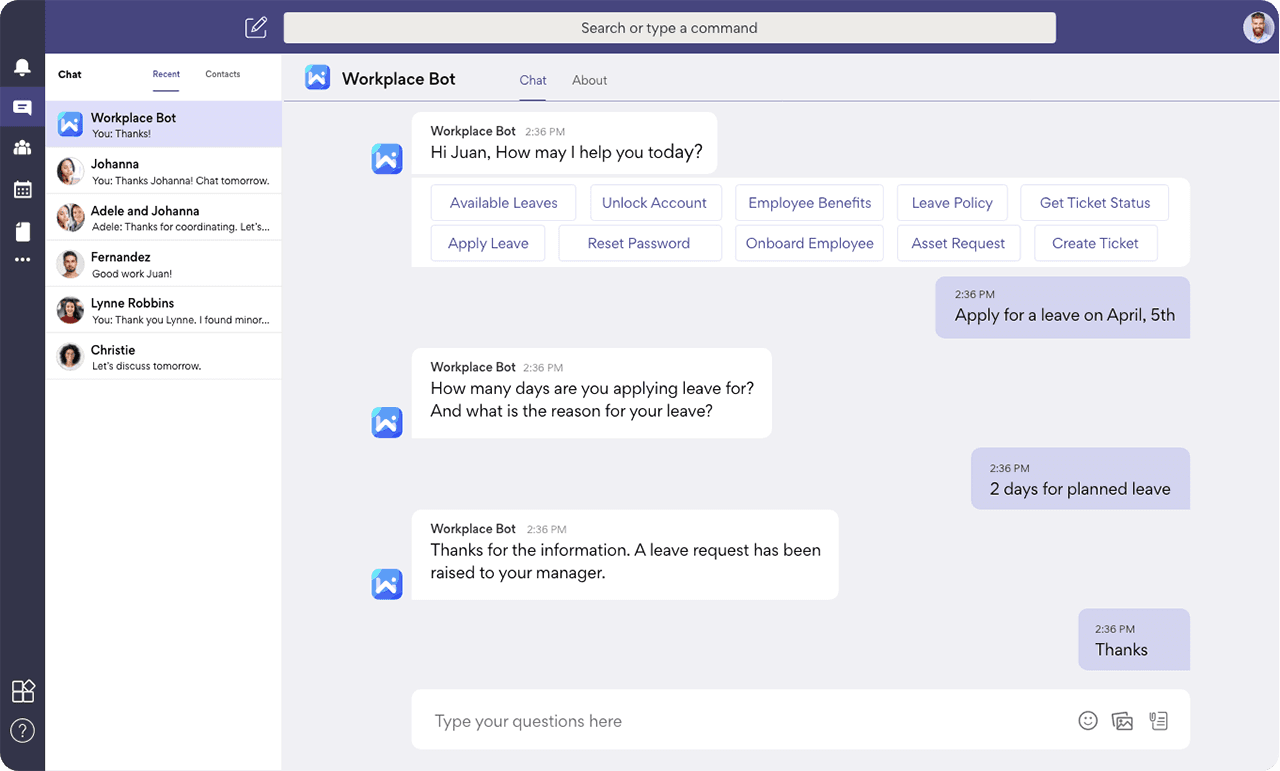Screen dimensions: 1280x771
Task: Switch to the Contacts tab
Action: 222,74
